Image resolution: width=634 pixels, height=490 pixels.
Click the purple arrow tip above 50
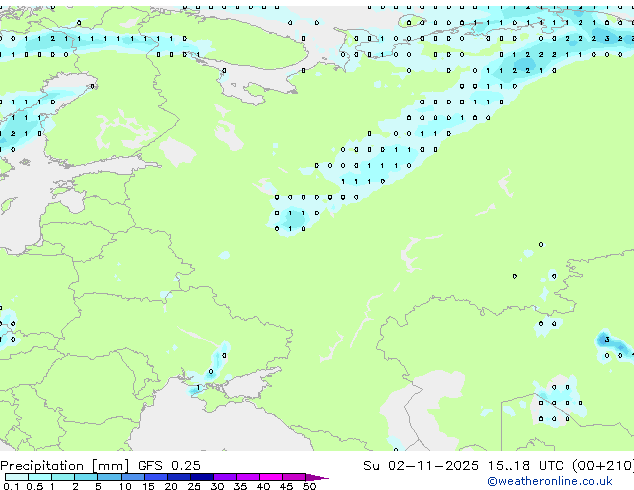coord(317,478)
